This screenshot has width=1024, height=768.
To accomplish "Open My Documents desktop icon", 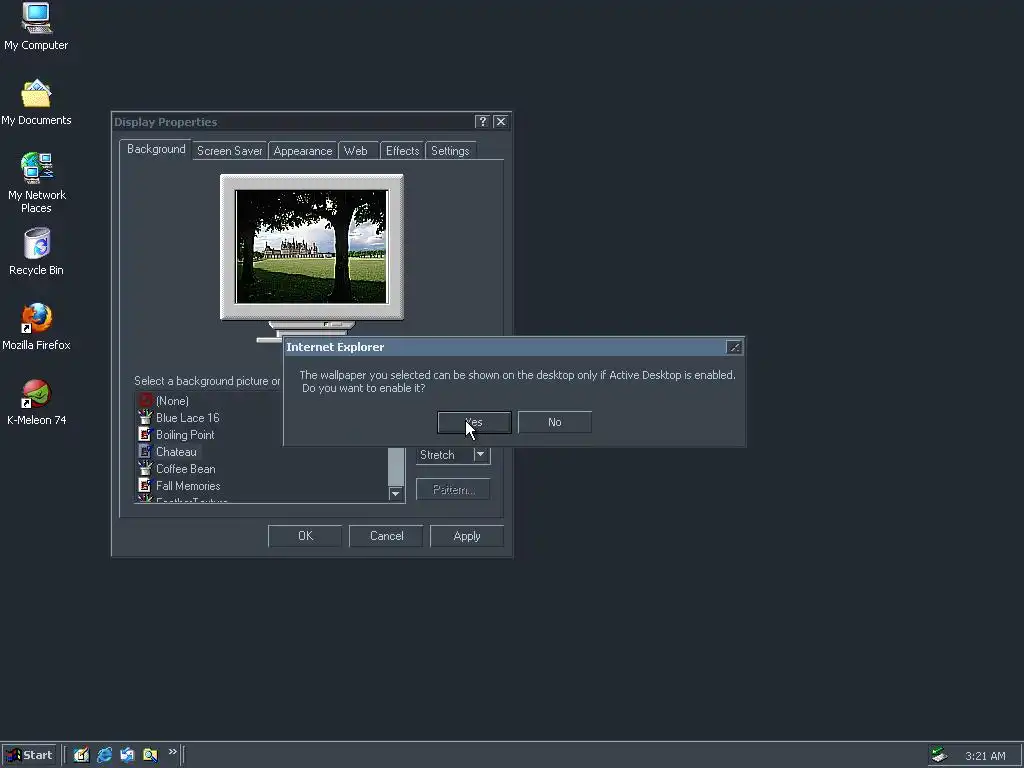I will coord(36,103).
